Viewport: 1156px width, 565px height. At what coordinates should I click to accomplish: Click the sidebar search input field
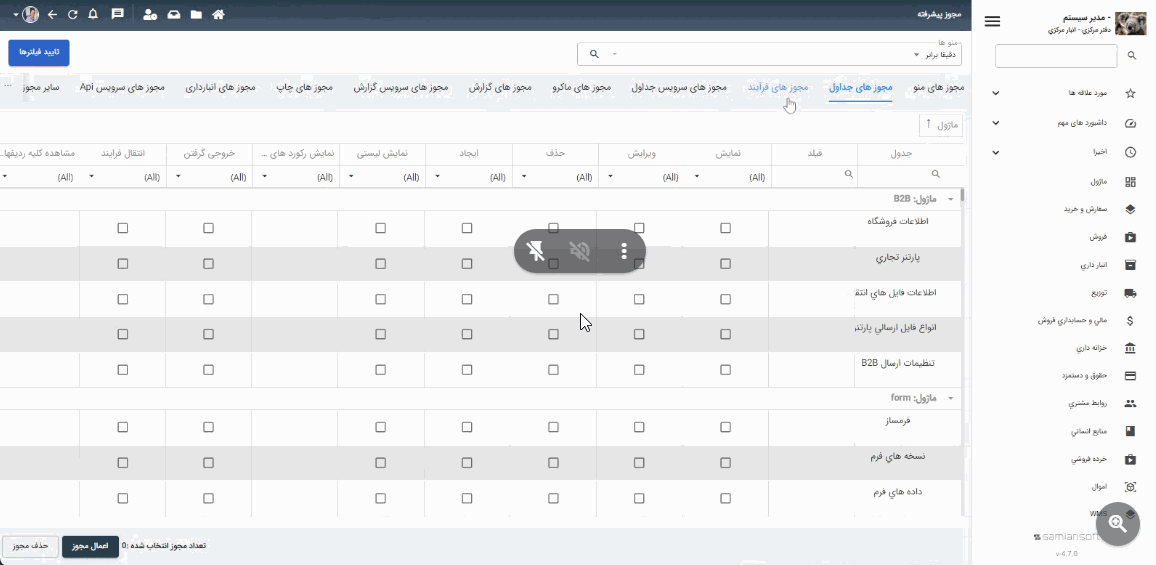(x=1055, y=56)
